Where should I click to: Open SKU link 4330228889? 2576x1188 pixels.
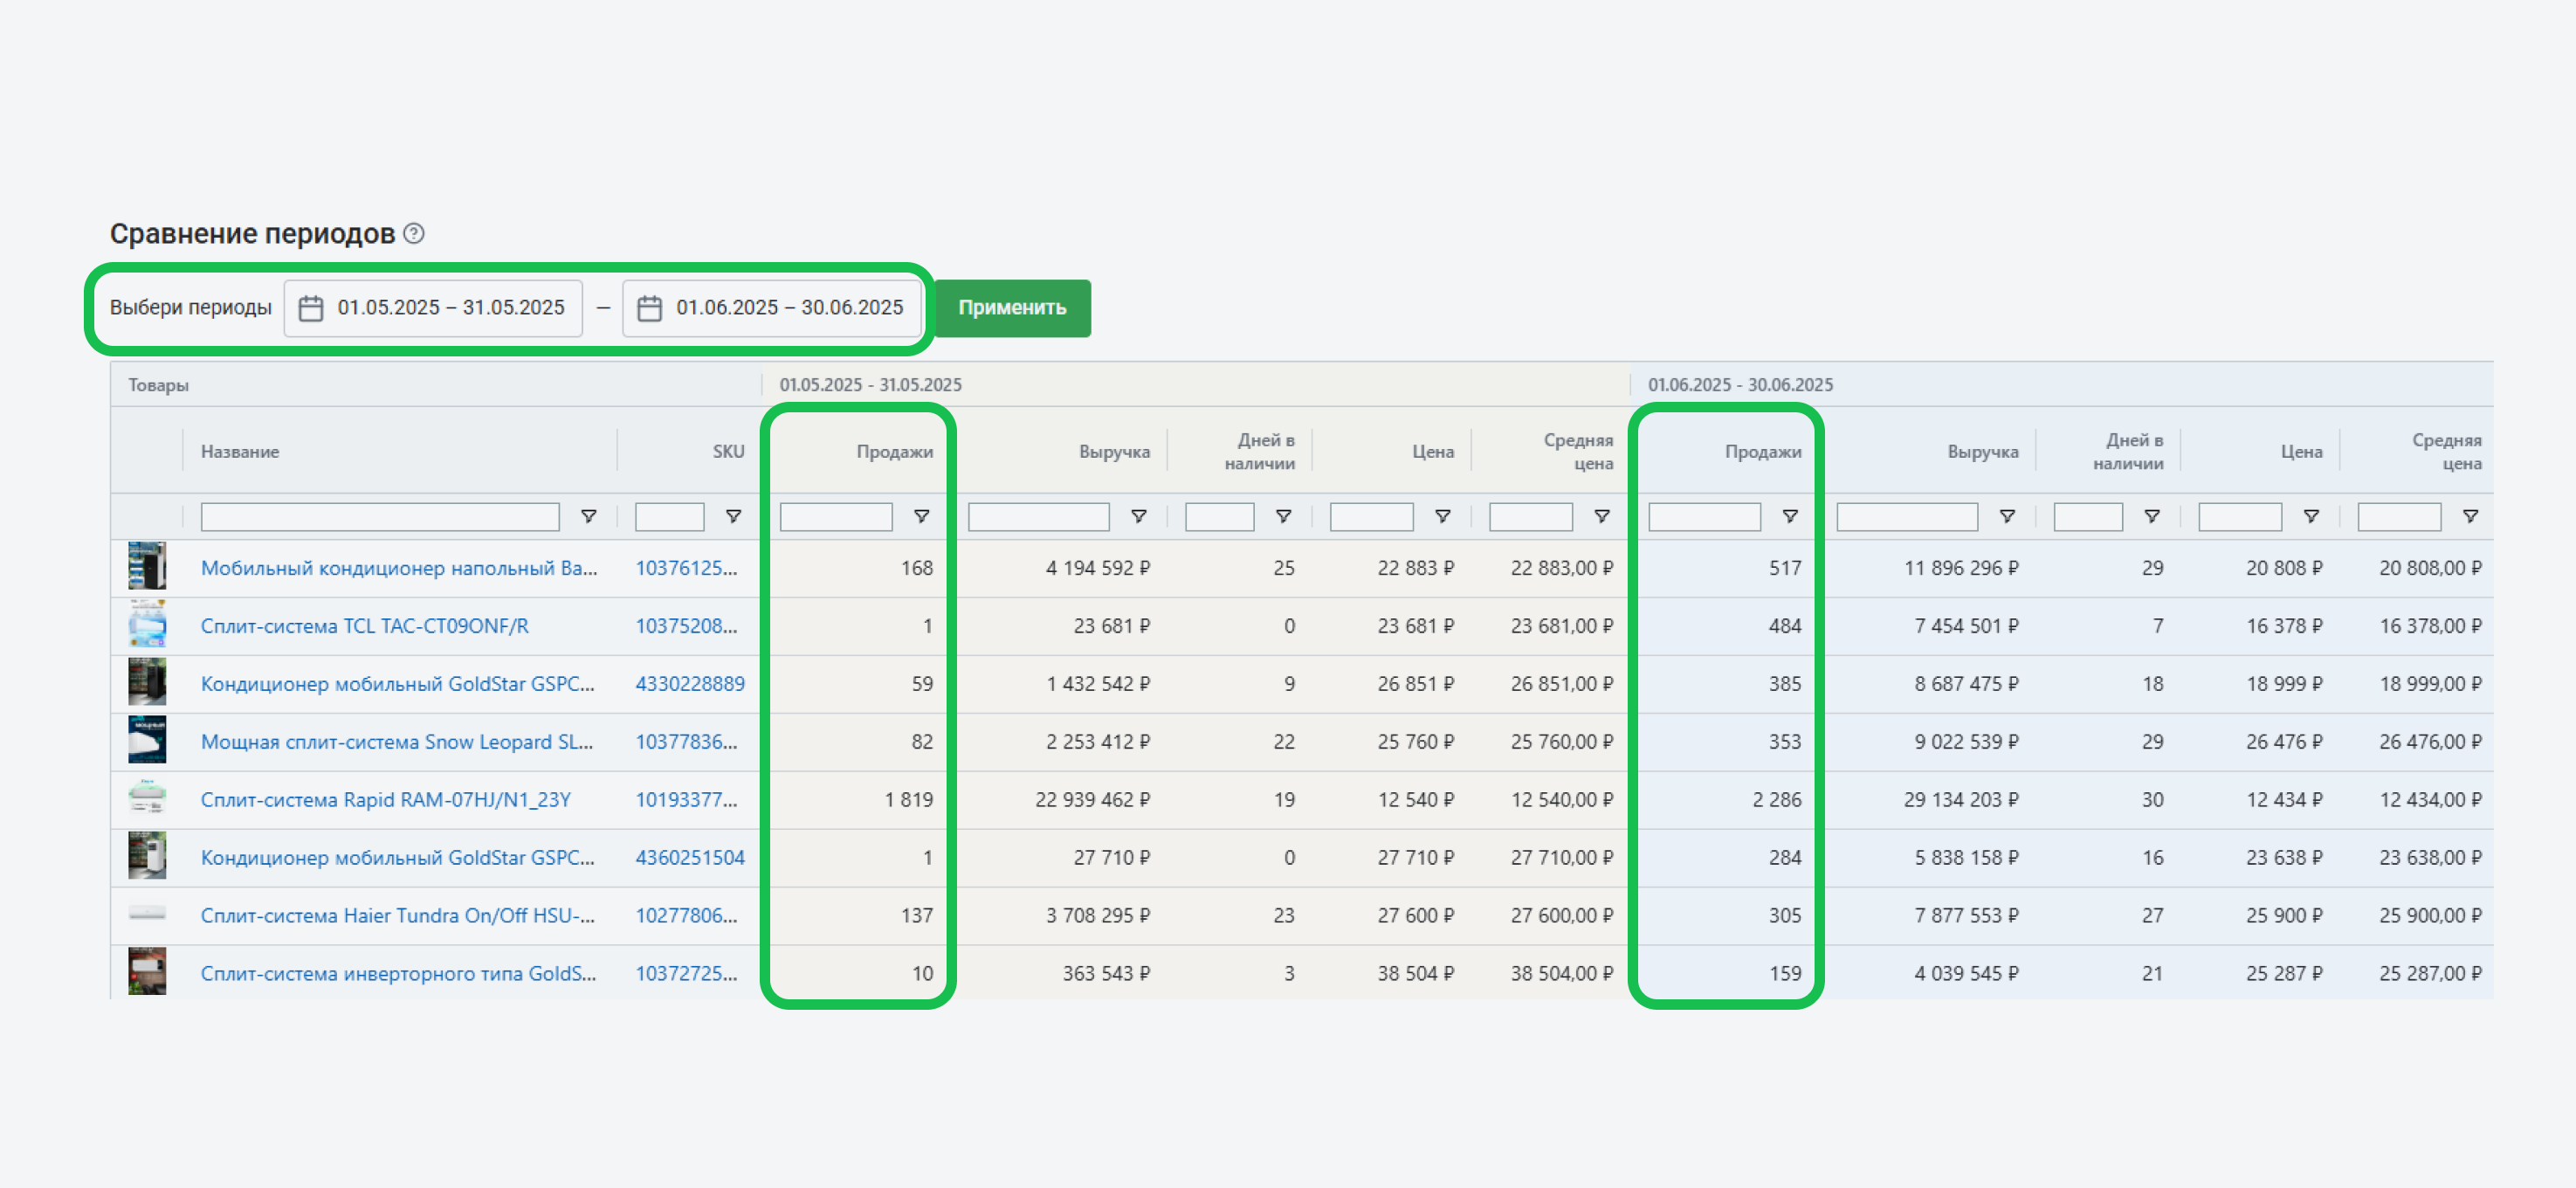(x=690, y=684)
